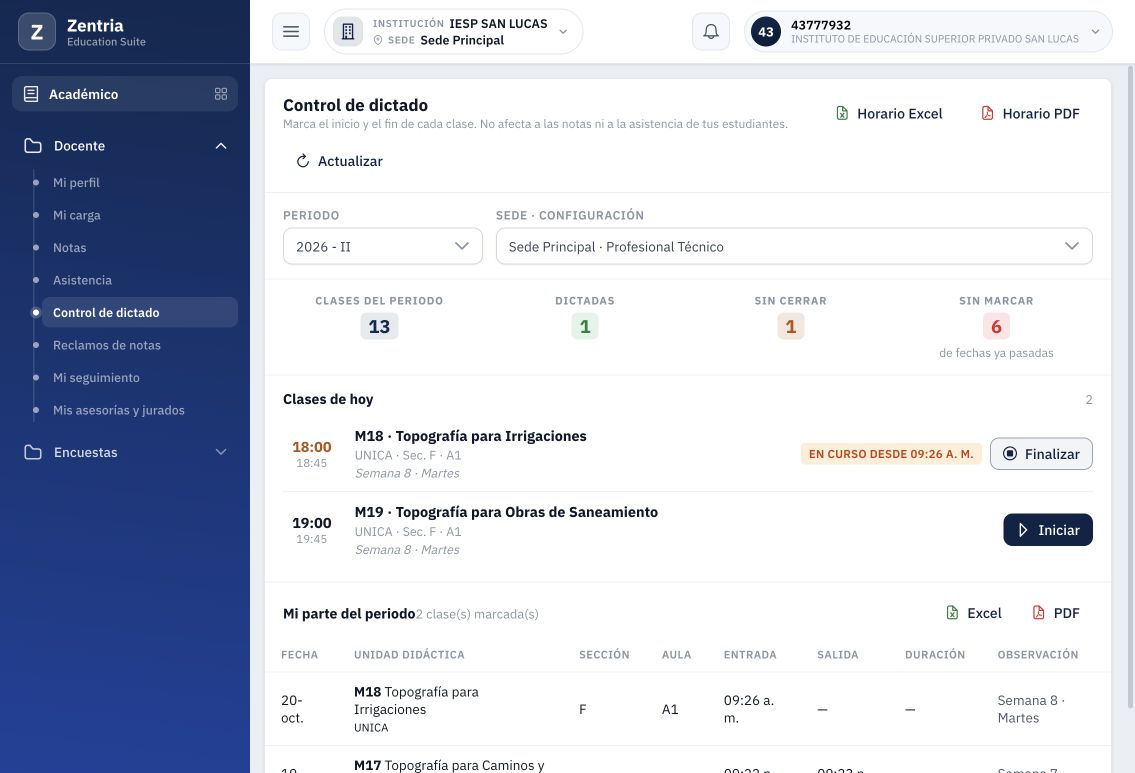Open the module grid icon beside Académico
The image size is (1135, 773).
coord(221,94)
